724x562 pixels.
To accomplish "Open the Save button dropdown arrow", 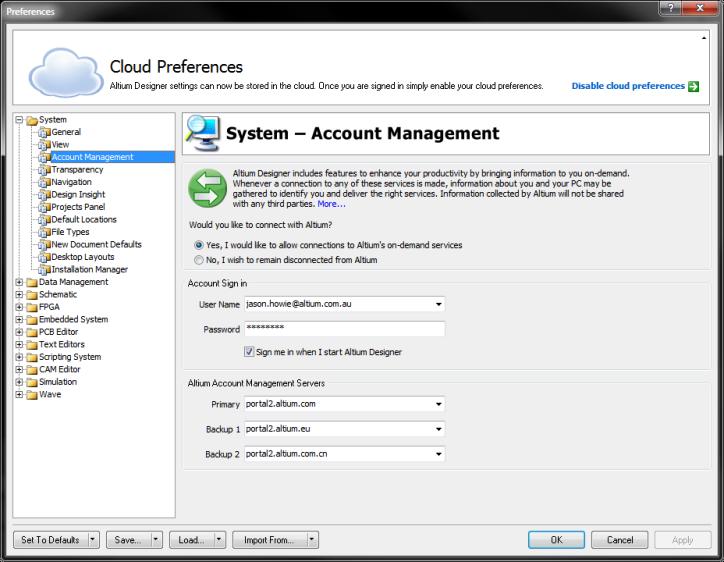I will tap(156, 539).
